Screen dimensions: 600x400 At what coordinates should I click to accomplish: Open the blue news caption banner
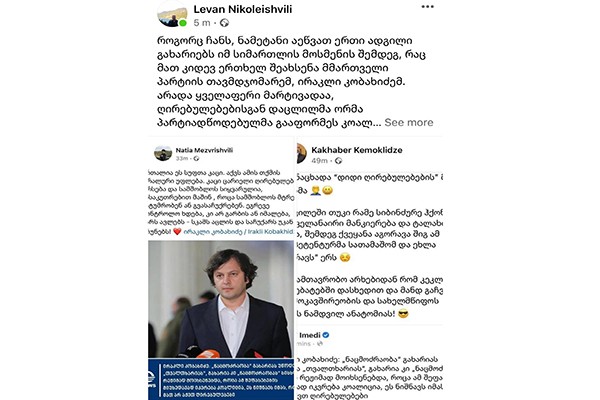[221, 379]
